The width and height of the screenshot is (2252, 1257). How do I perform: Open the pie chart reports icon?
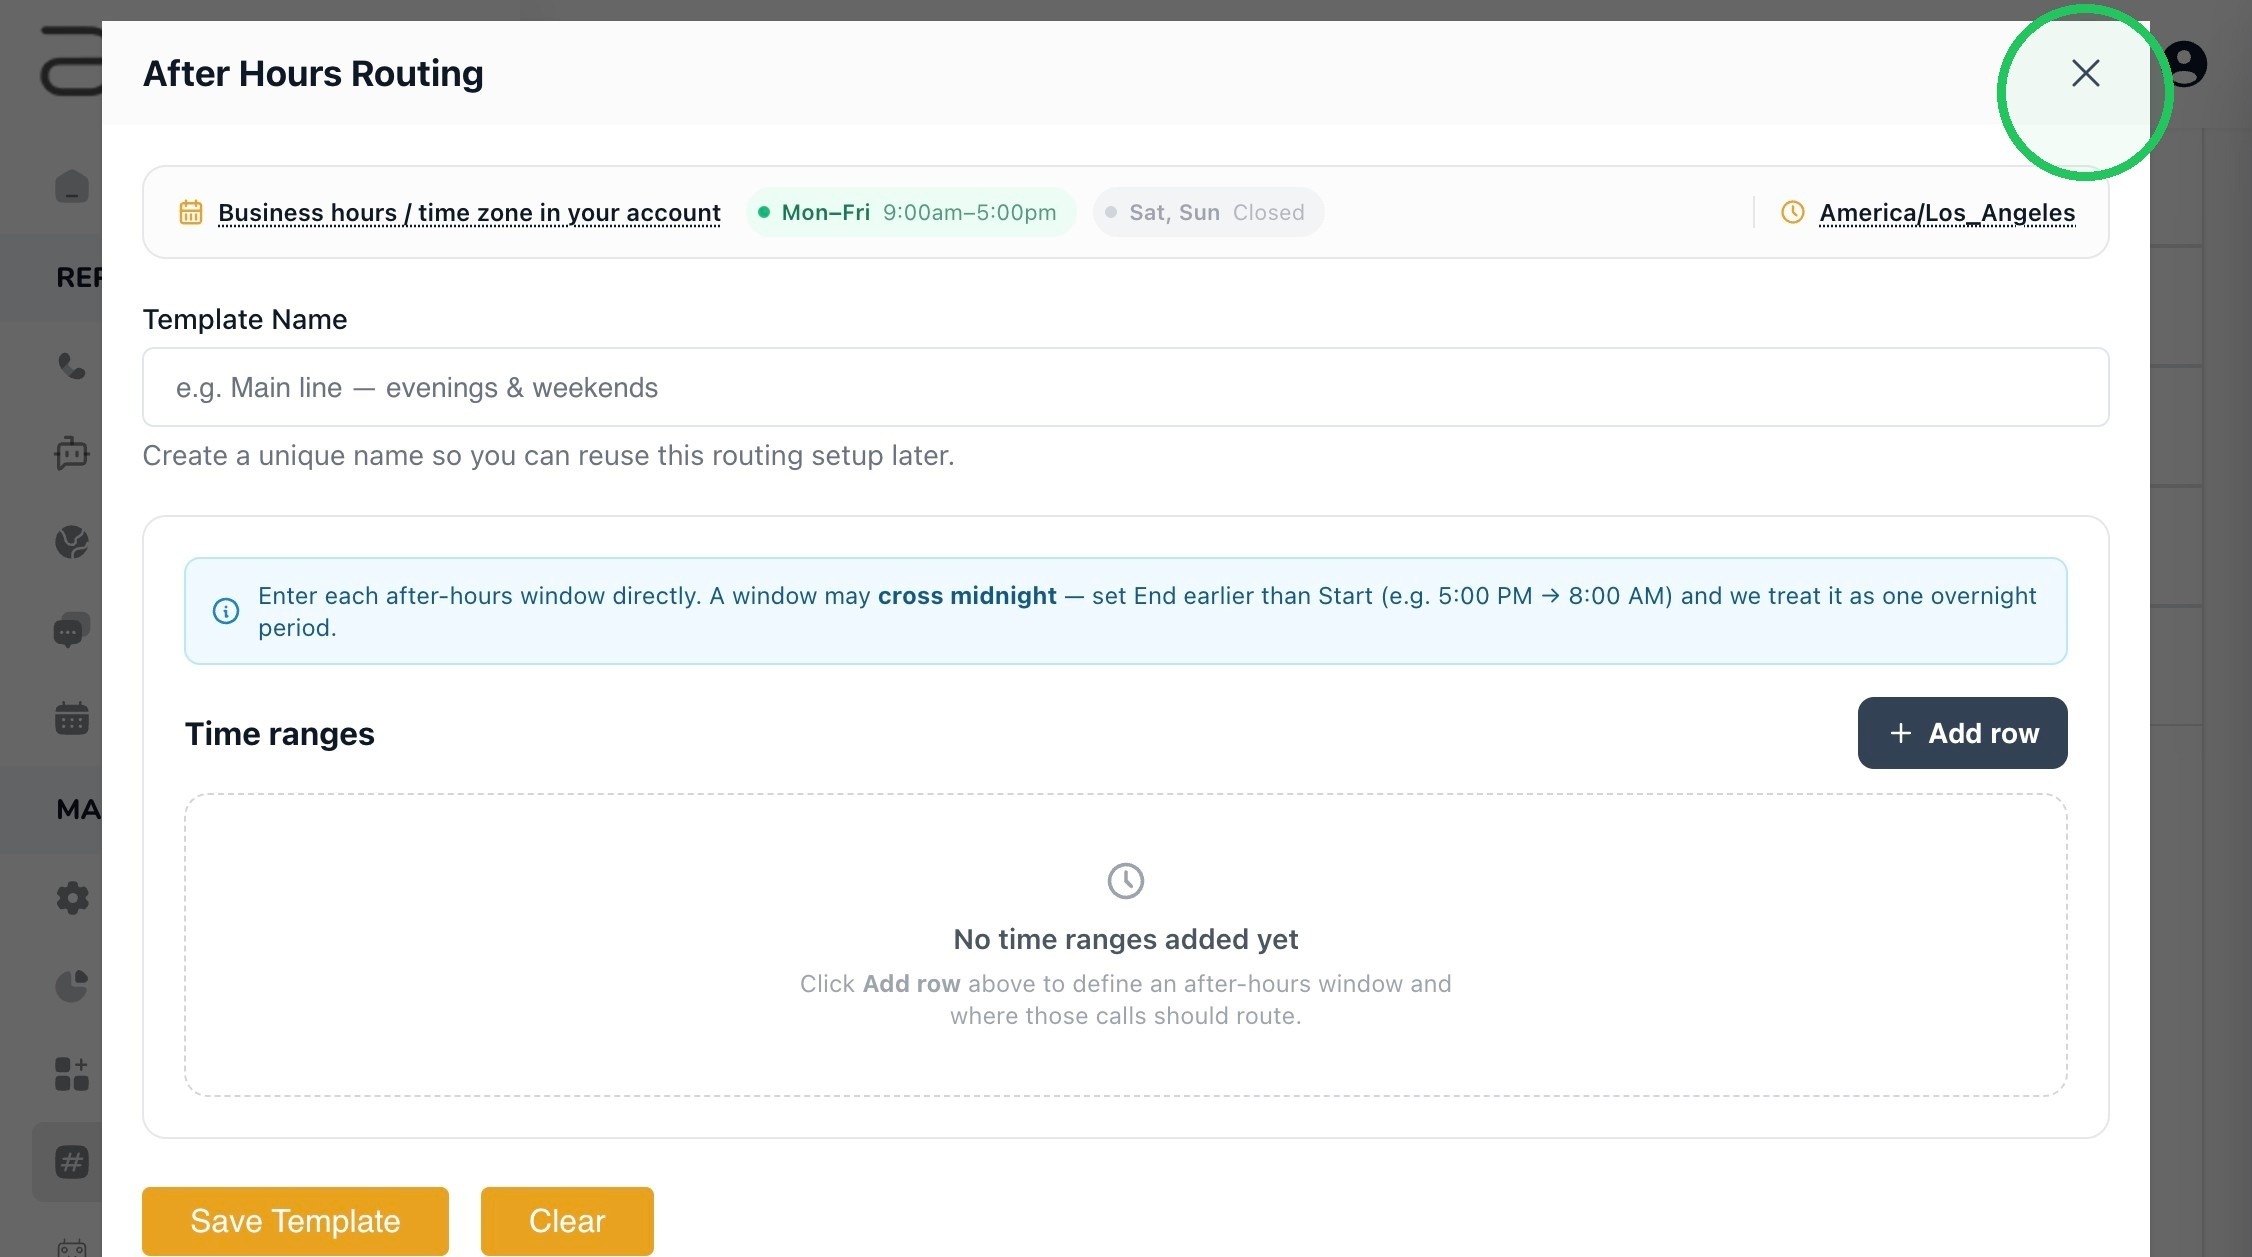(x=72, y=986)
